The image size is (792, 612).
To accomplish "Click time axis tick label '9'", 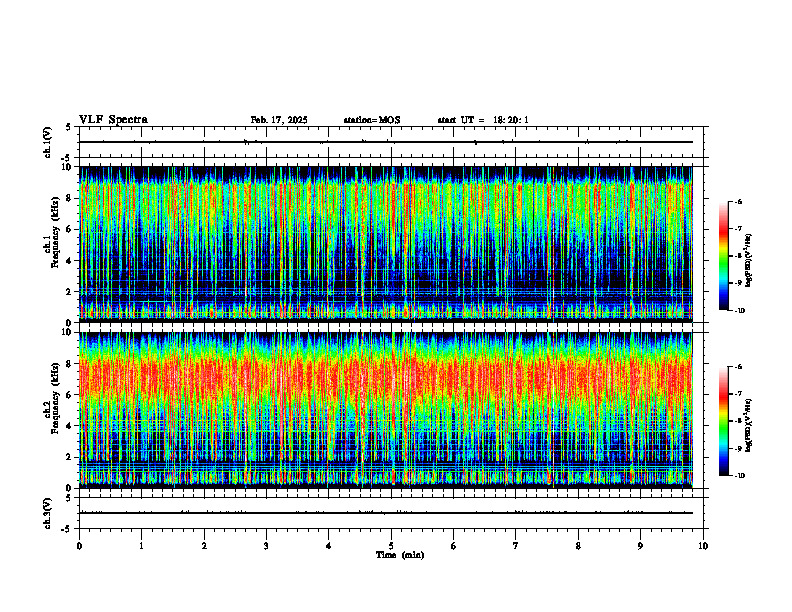I will pyautogui.click(x=640, y=546).
